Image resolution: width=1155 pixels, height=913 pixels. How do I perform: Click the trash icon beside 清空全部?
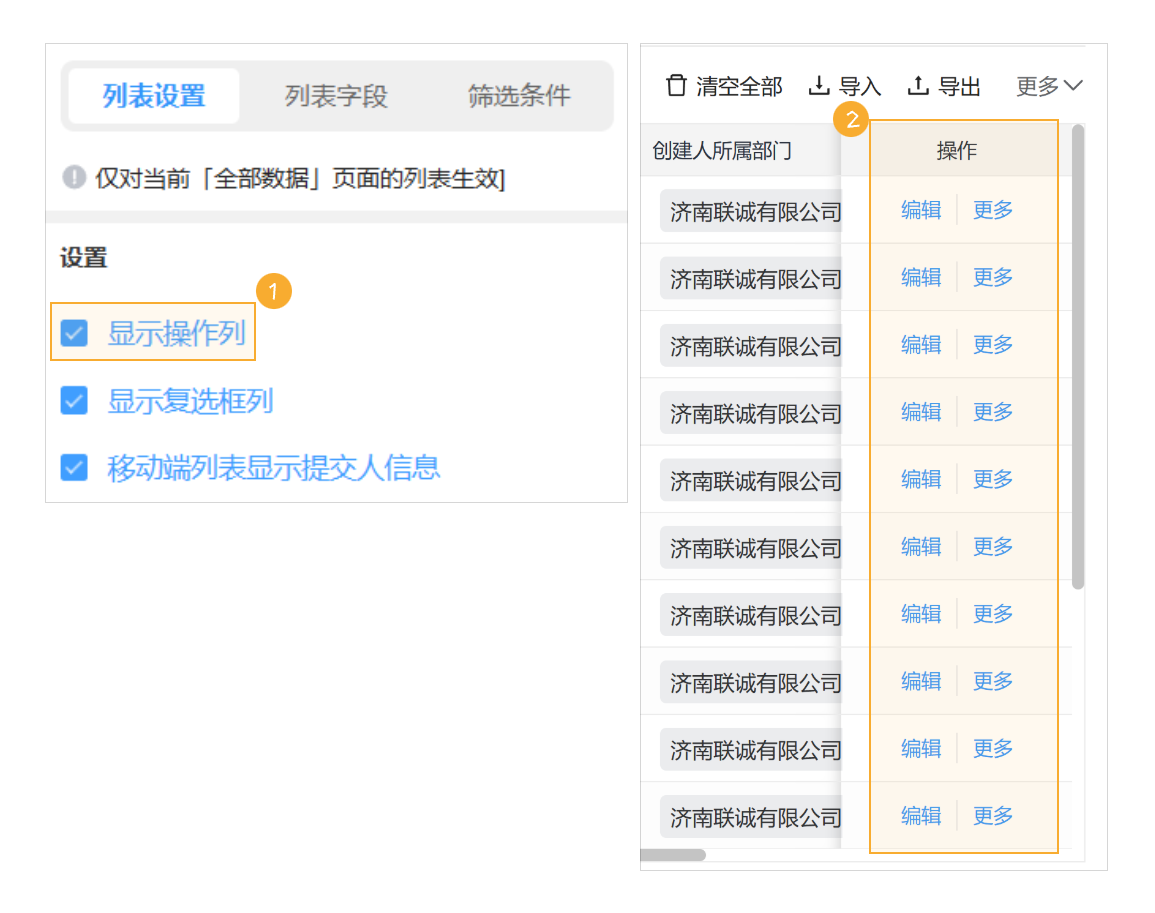(676, 87)
